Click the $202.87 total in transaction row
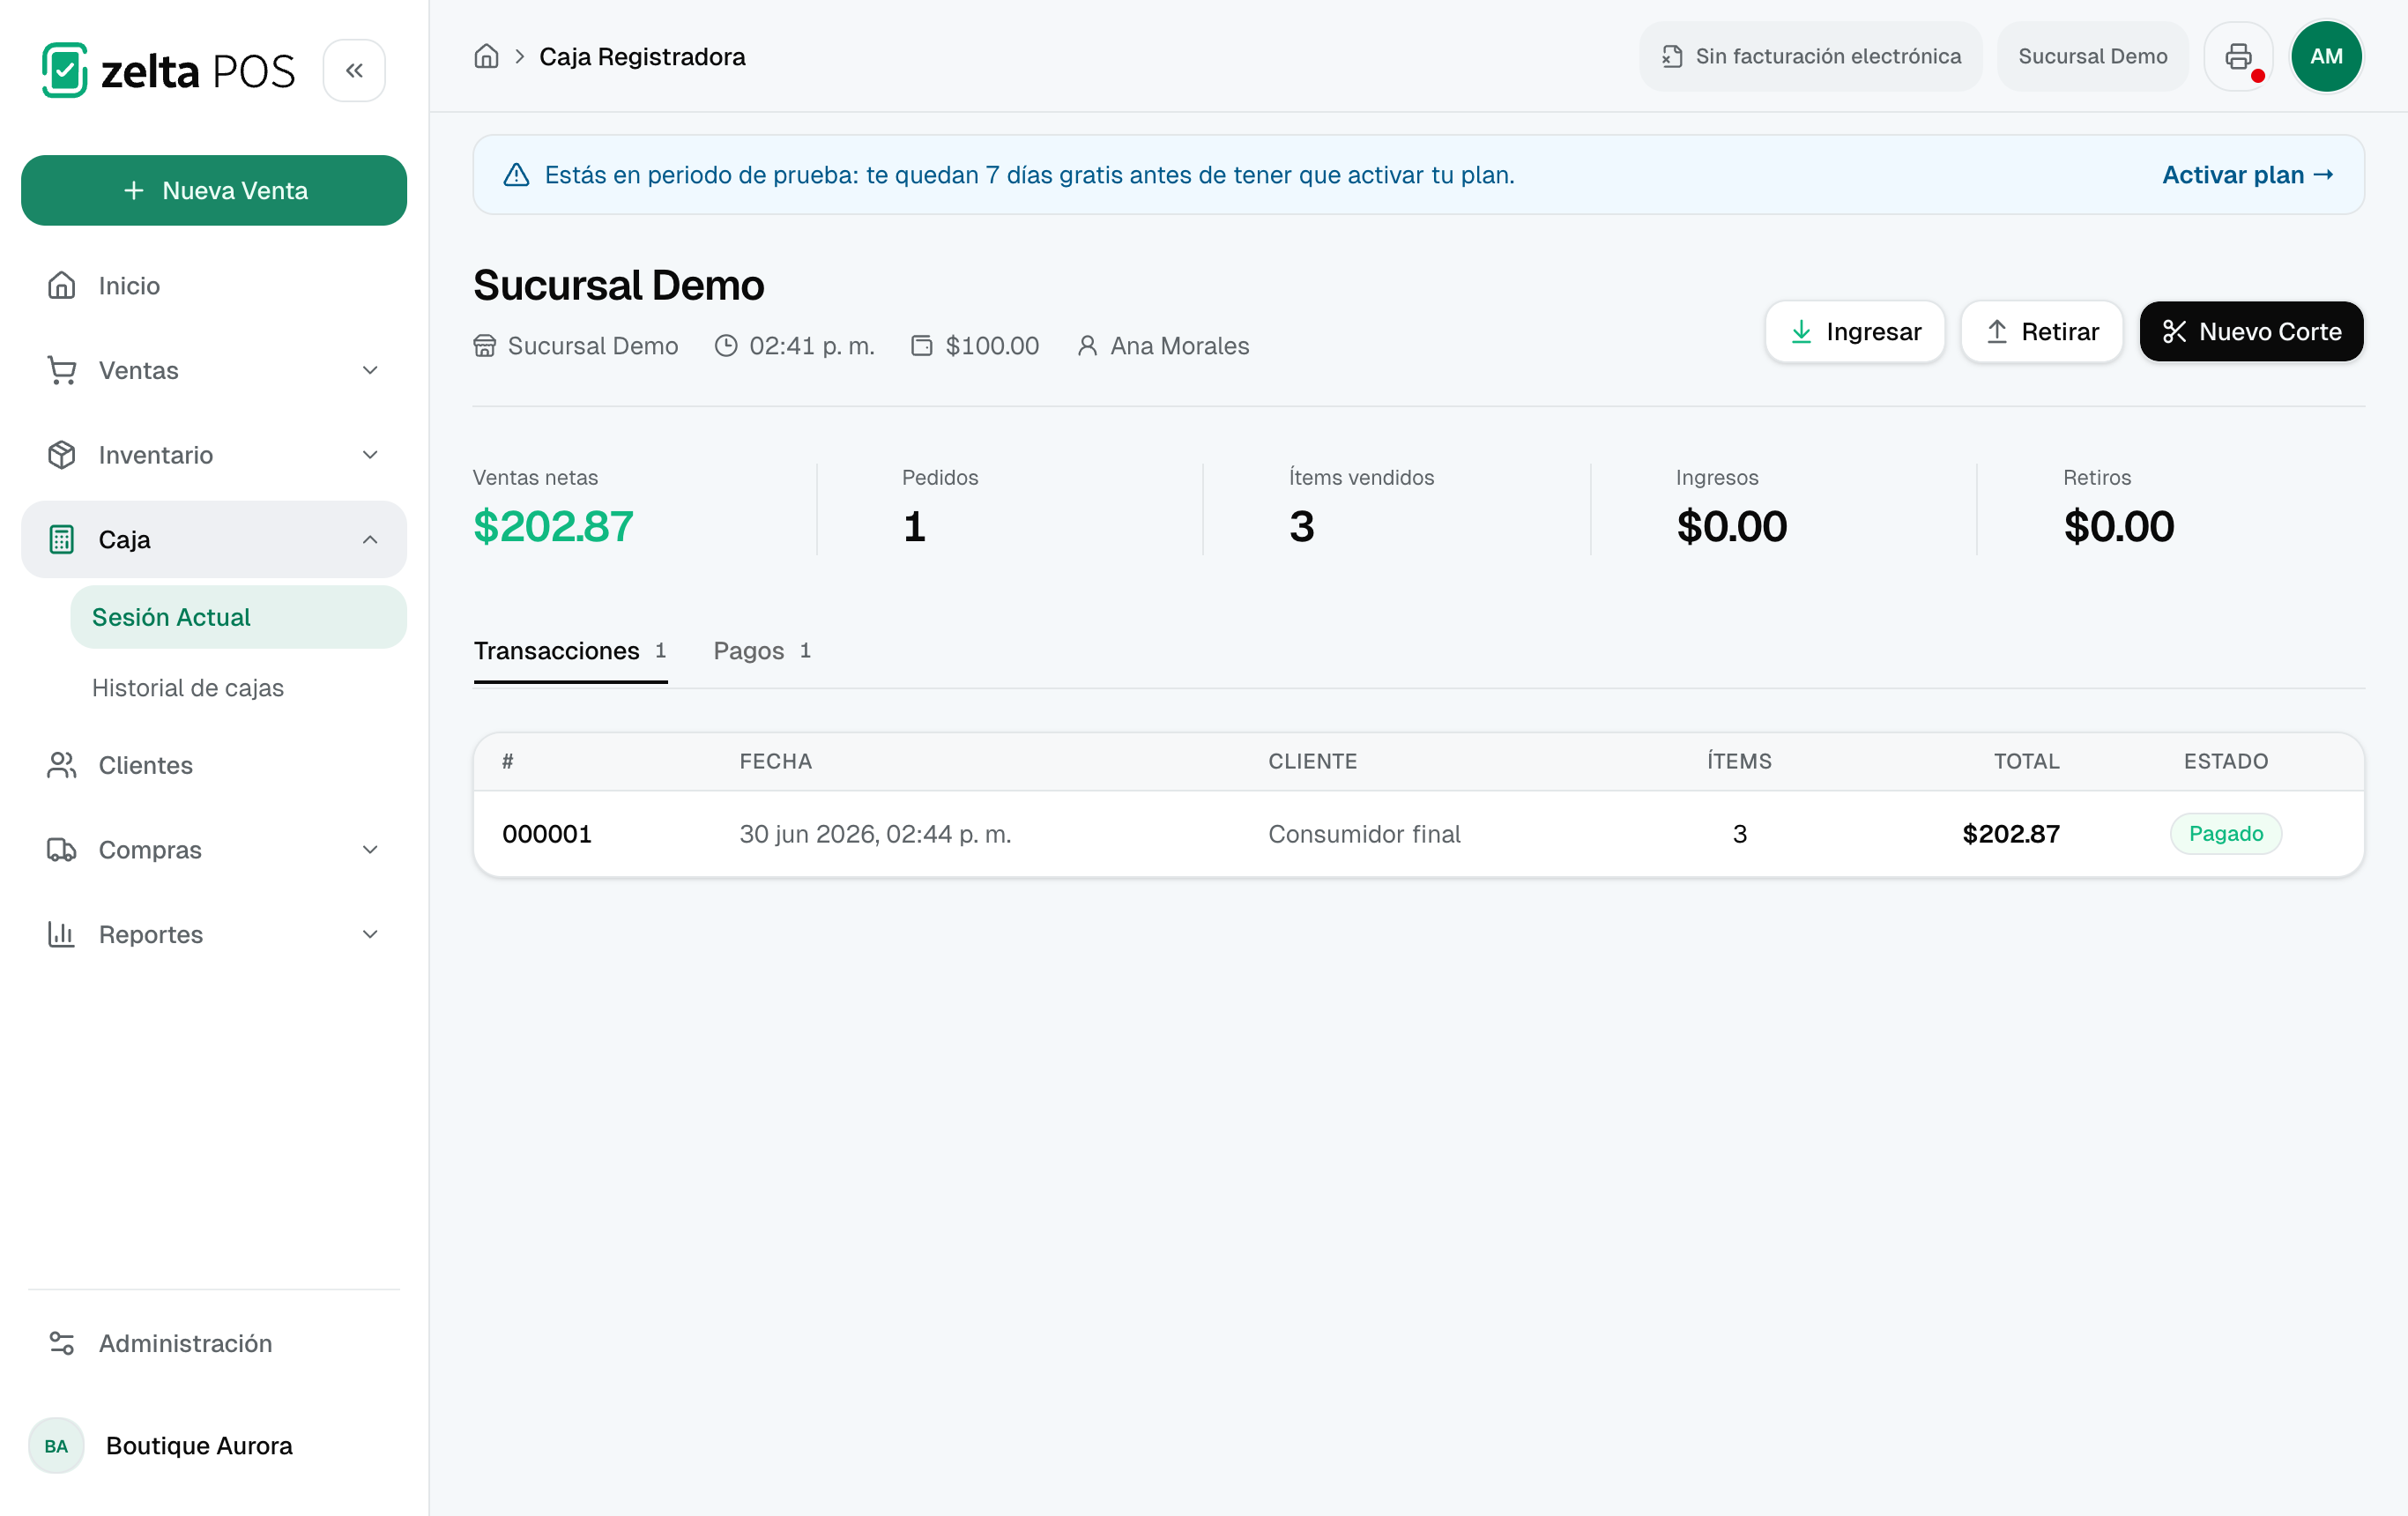2408x1516 pixels. (x=2011, y=834)
